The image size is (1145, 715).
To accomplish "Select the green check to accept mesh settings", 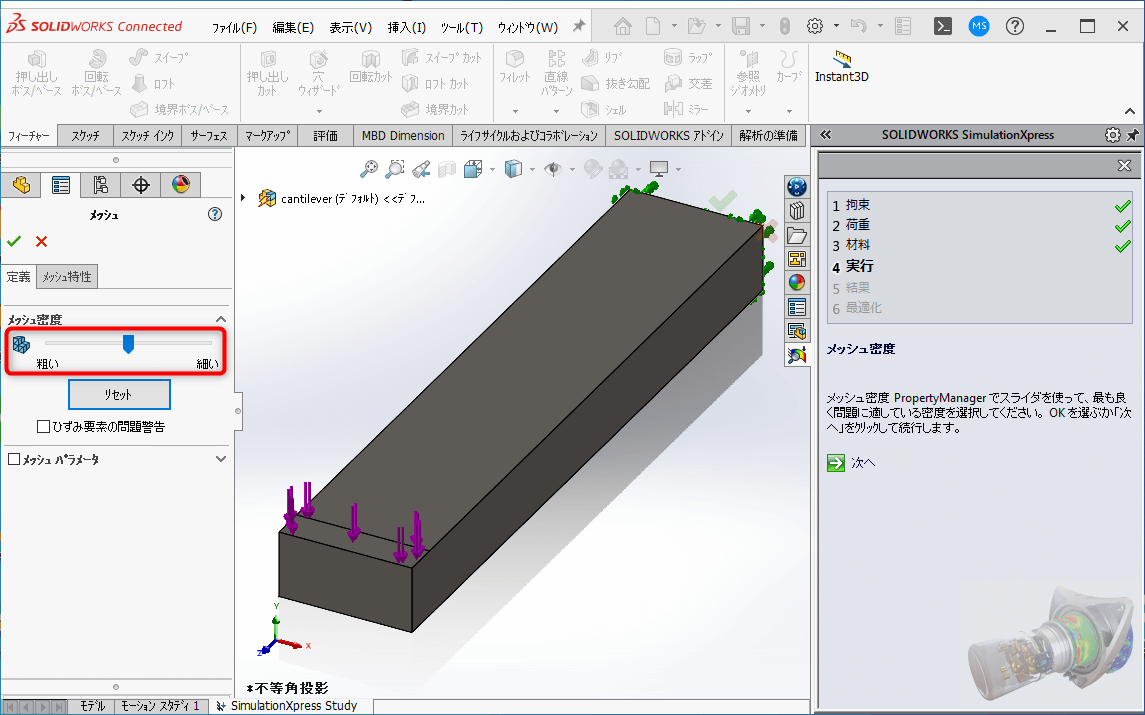I will 14,241.
